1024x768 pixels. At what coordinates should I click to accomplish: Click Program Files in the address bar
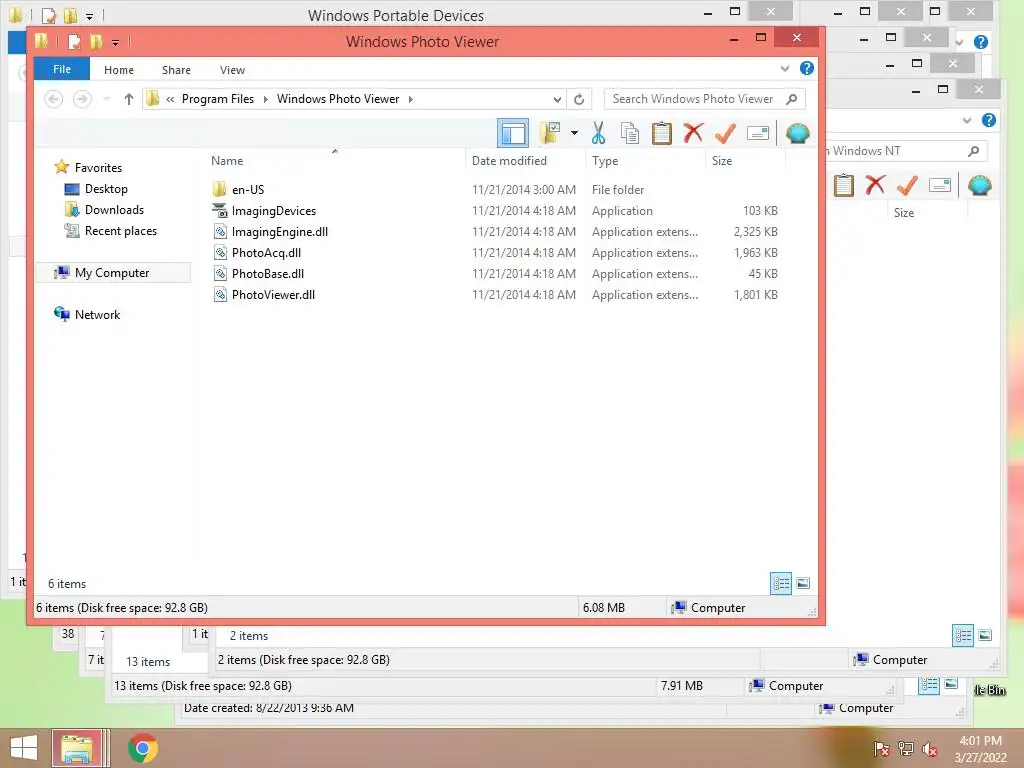[217, 99]
